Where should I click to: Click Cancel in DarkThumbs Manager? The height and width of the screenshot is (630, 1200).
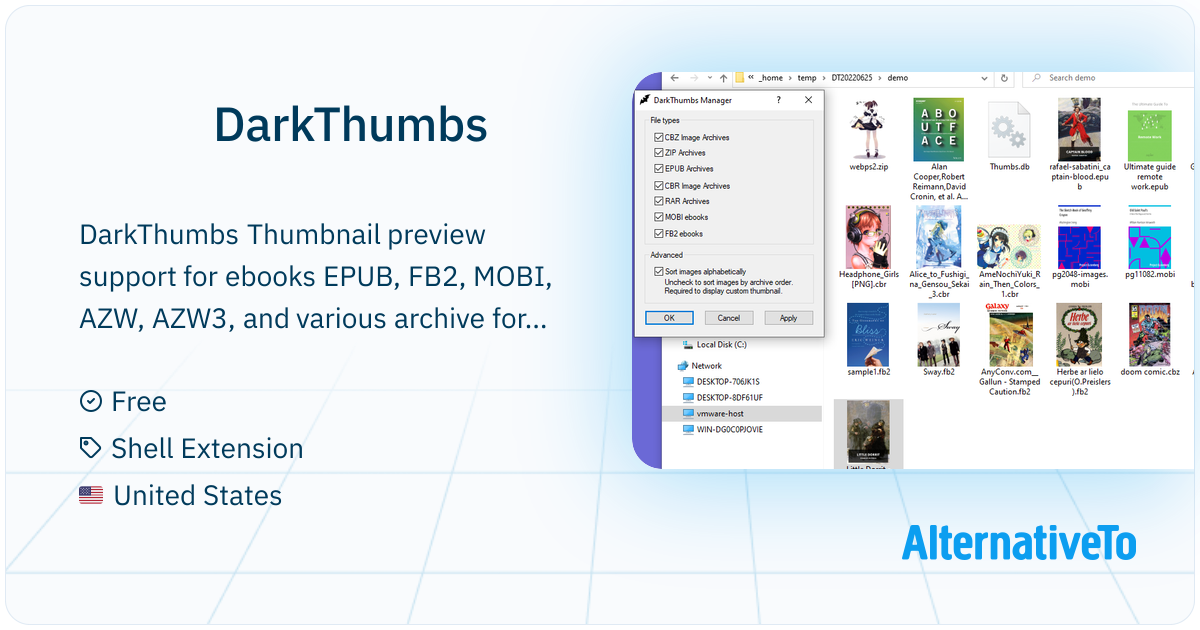(729, 318)
